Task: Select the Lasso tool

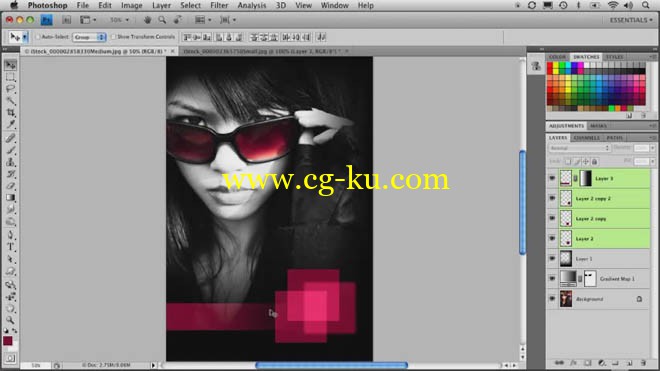Action: point(11,89)
